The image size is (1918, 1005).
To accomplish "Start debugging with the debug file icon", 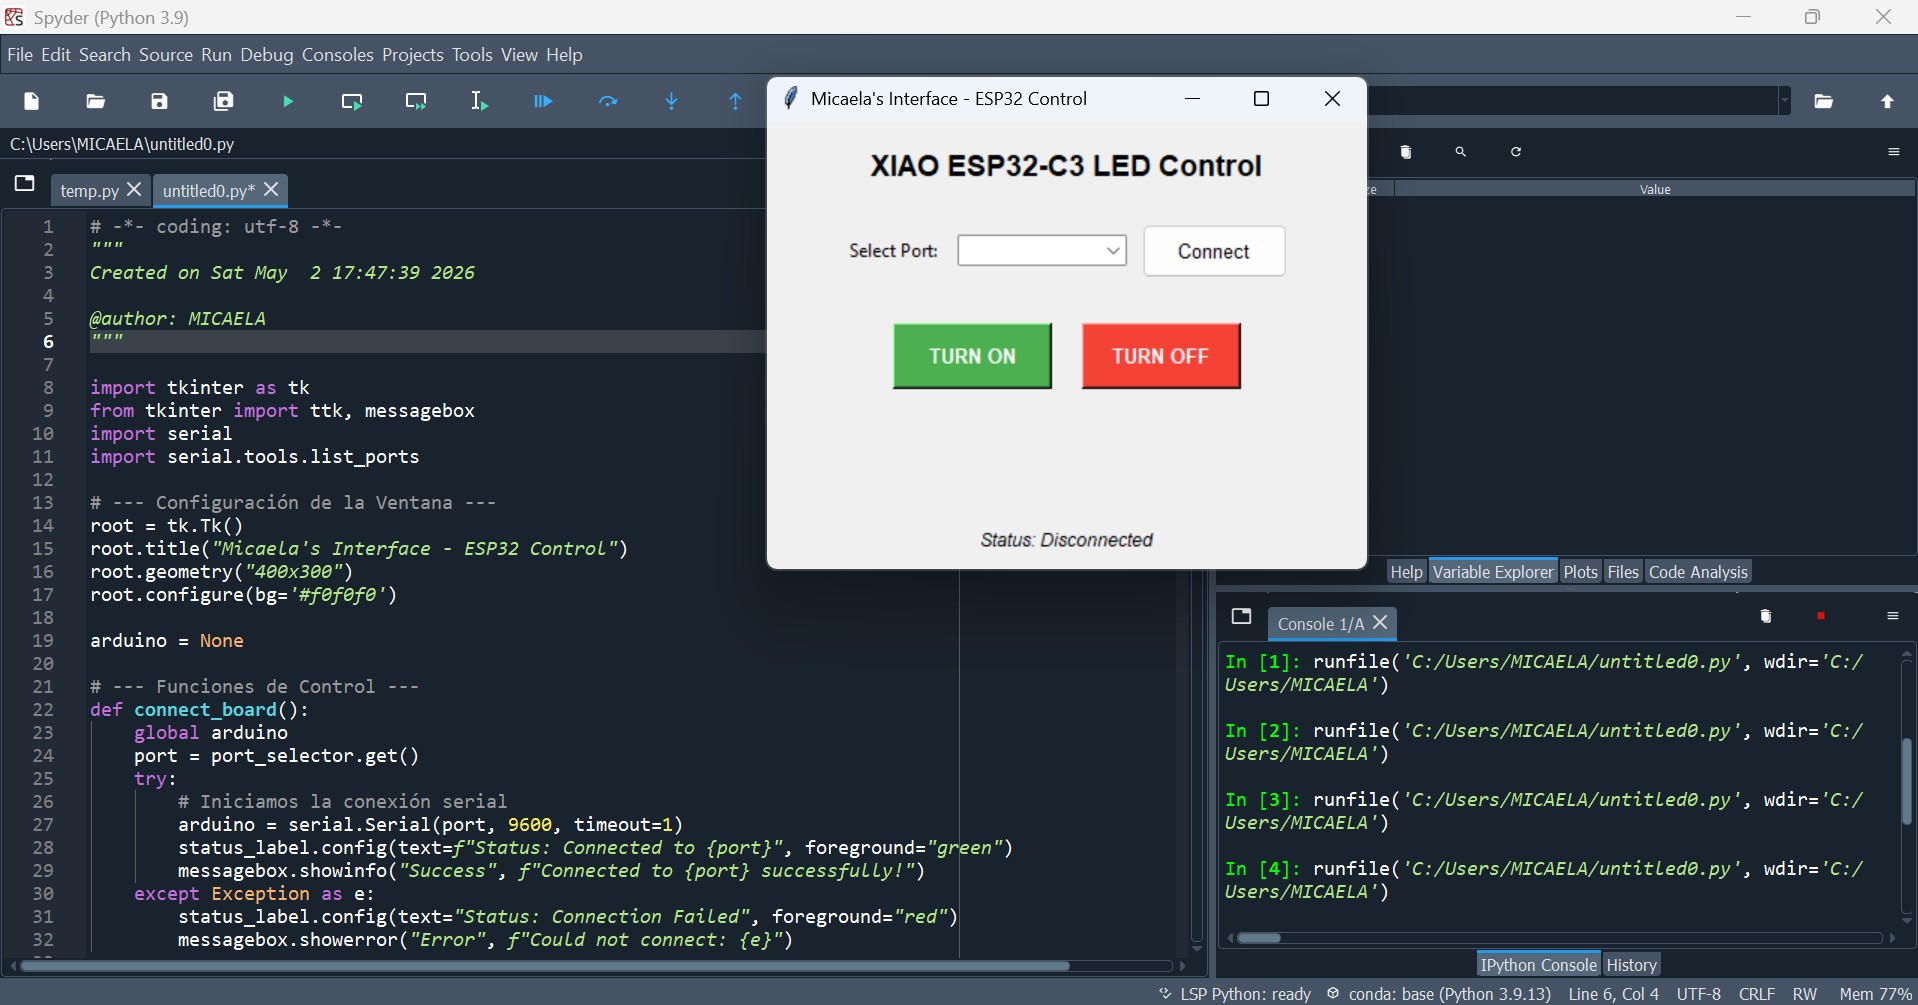I will (x=544, y=101).
